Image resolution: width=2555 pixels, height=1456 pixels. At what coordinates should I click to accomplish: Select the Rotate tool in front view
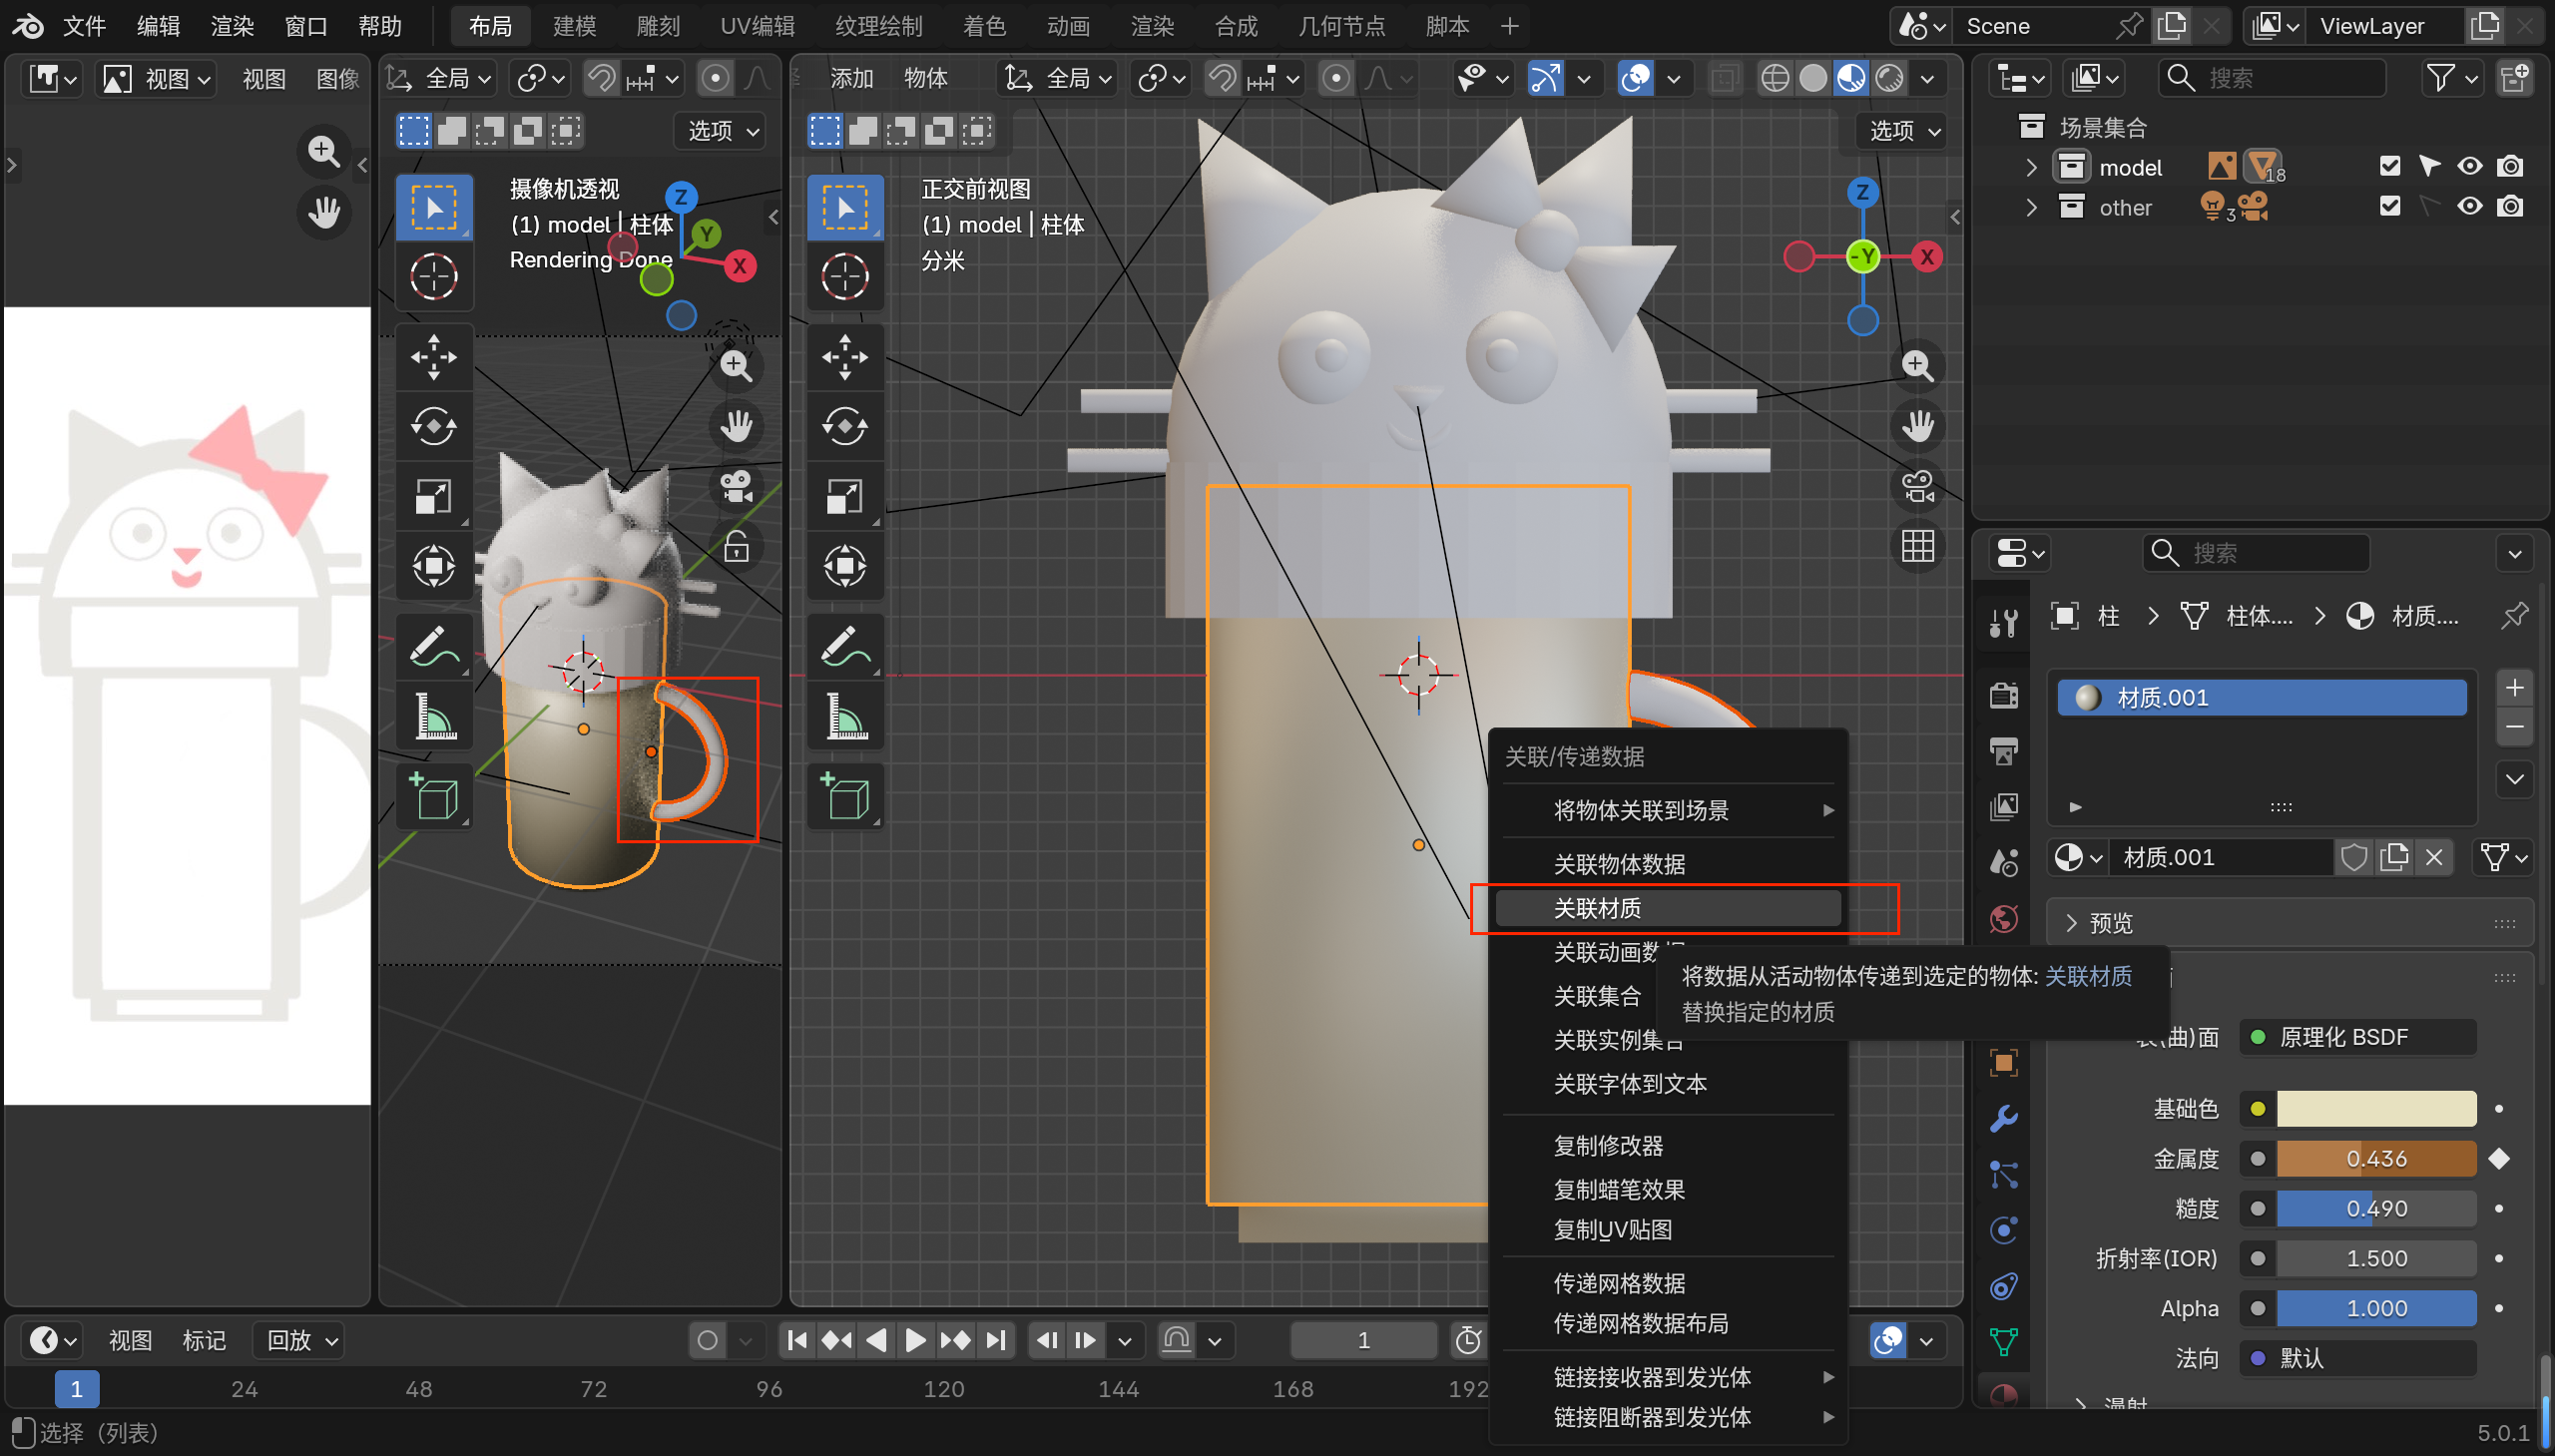[x=844, y=427]
